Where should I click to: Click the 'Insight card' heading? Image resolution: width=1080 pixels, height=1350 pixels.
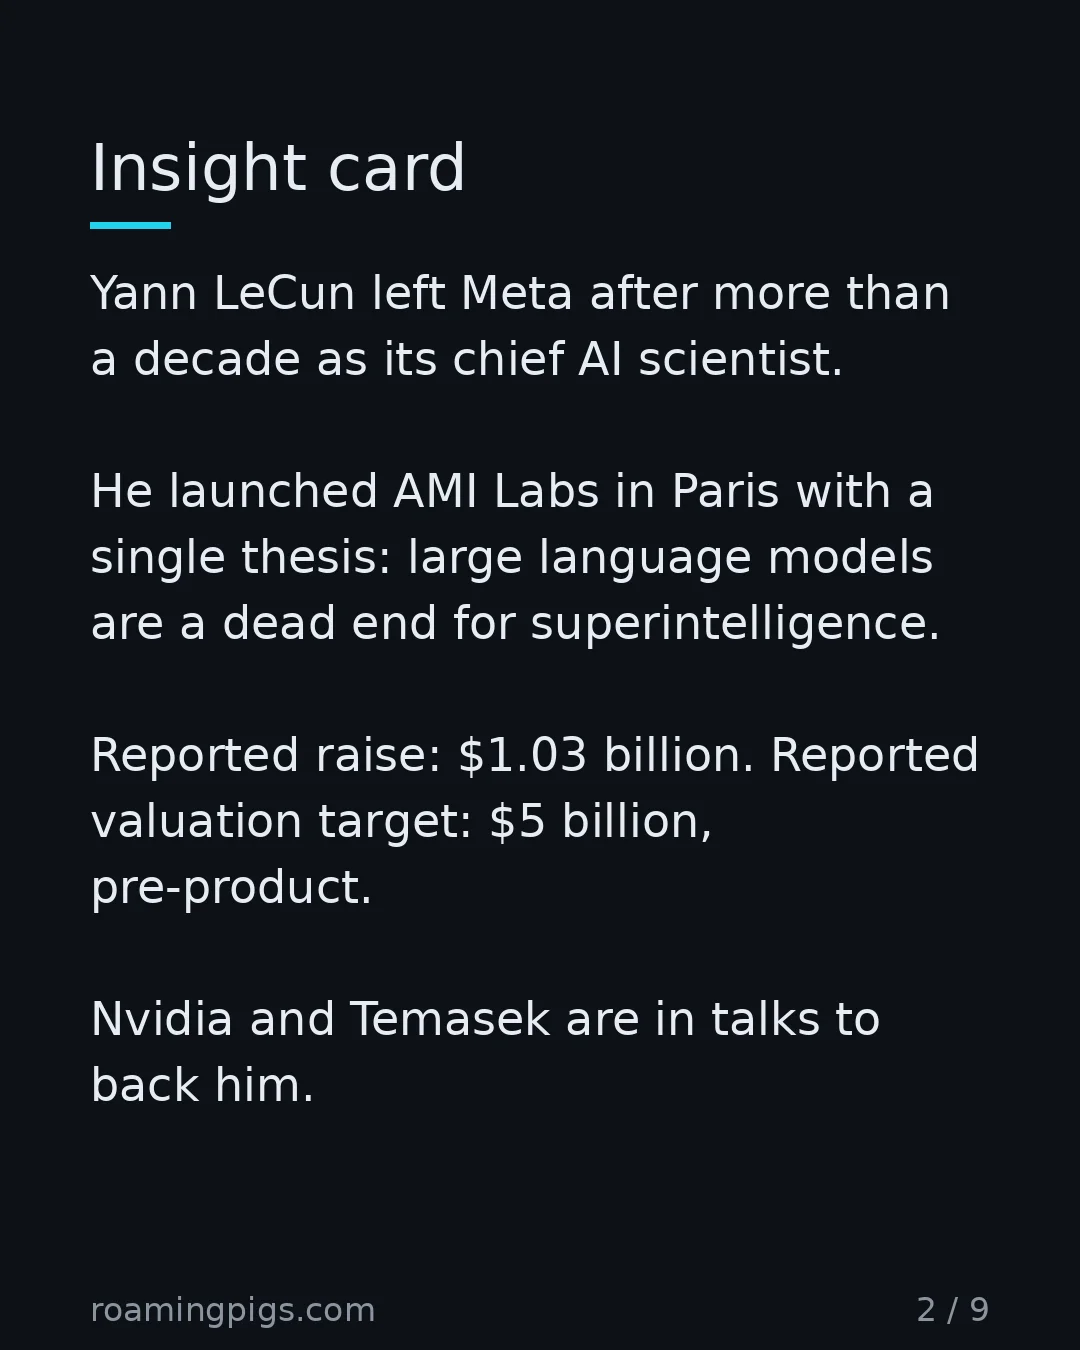pyautogui.click(x=278, y=168)
